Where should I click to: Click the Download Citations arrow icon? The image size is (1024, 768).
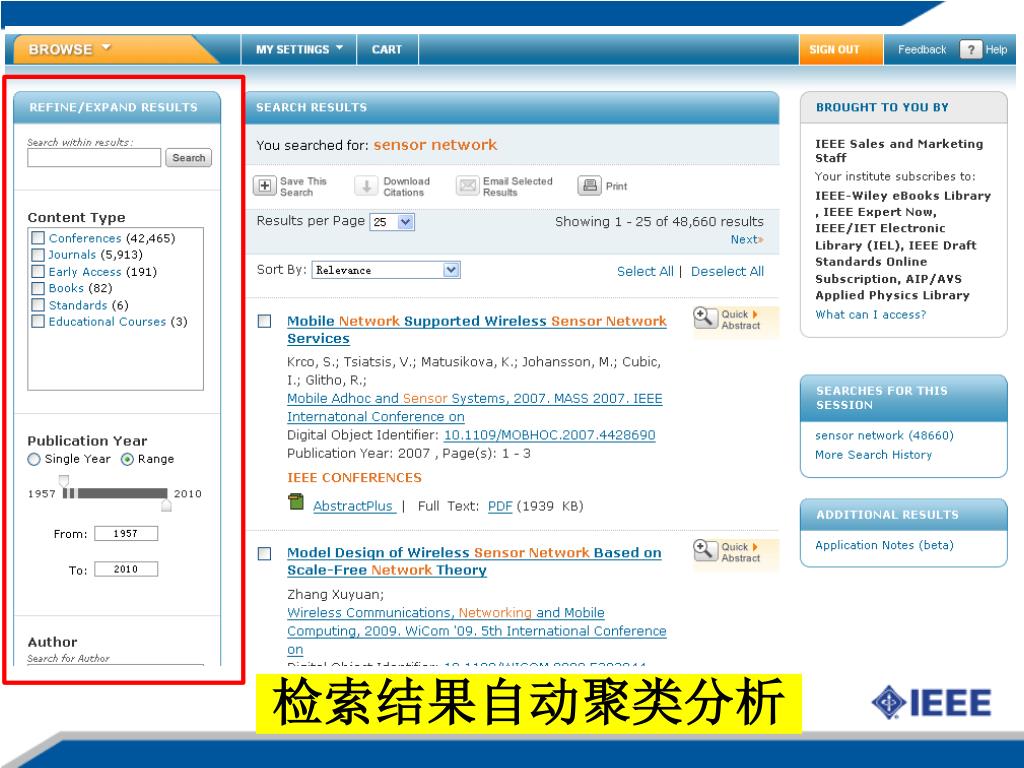point(366,186)
